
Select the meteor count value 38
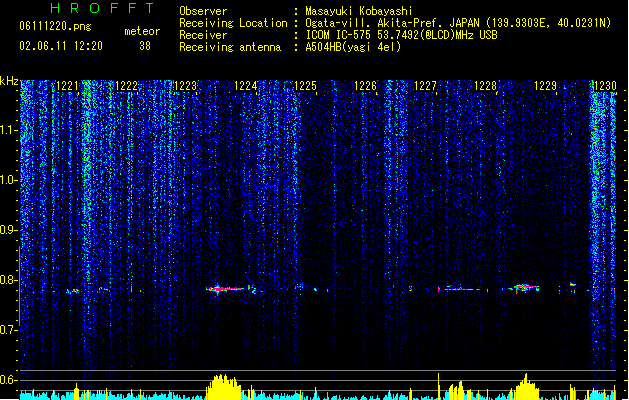(x=145, y=46)
